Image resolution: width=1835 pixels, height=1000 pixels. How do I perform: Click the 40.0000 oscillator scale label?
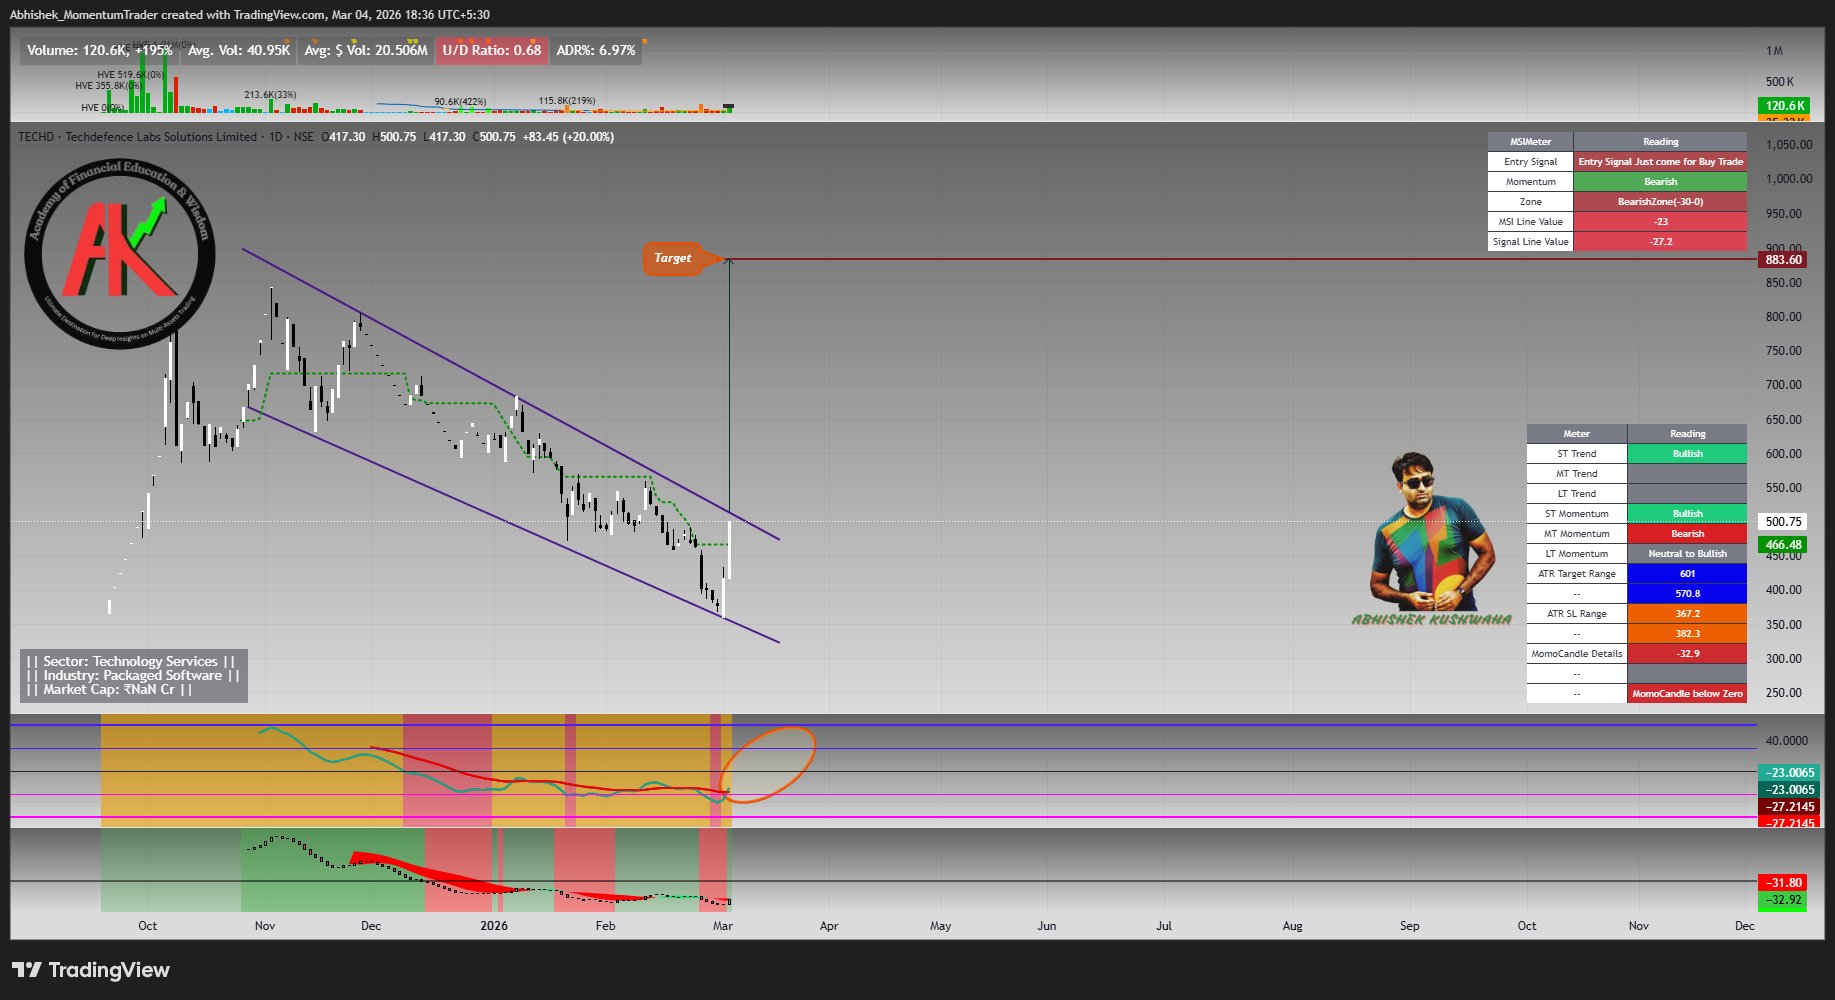(x=1786, y=741)
